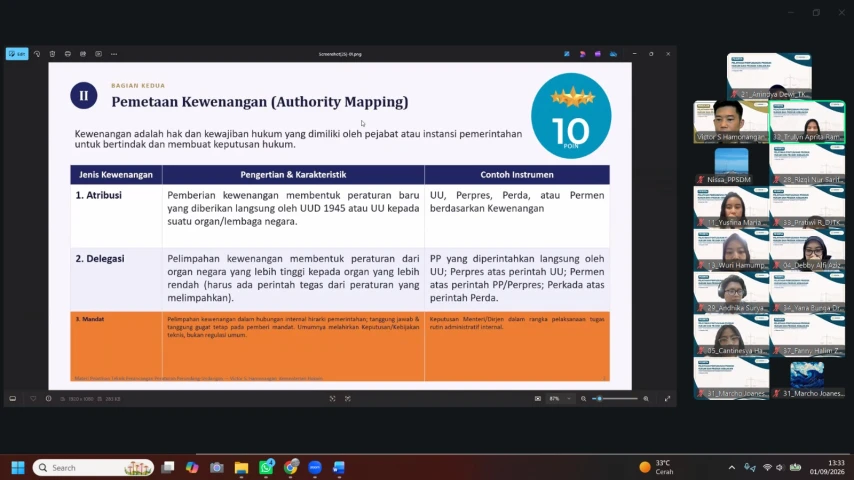Select 37_Fanny Halim participant tile

pyautogui.click(x=807, y=336)
